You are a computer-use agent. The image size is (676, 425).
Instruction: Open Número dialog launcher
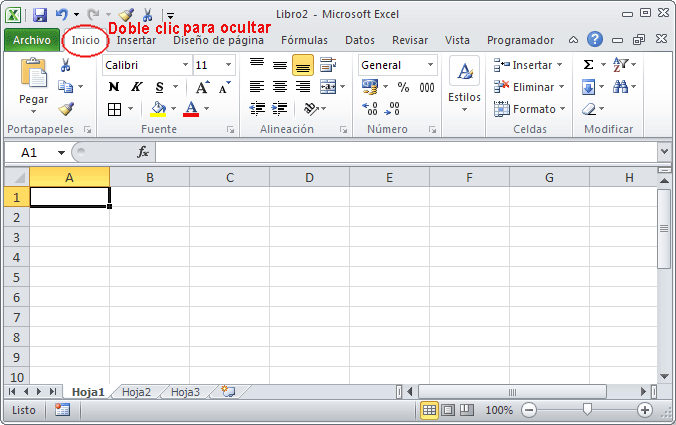[432, 130]
